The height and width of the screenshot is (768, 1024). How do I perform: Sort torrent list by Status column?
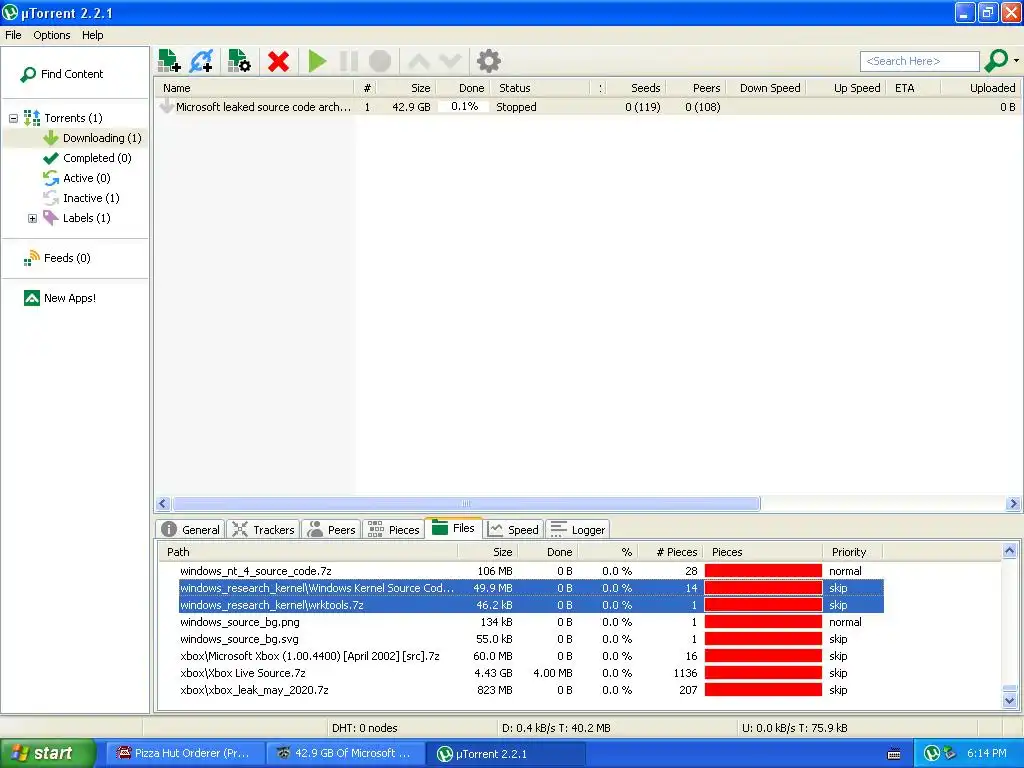click(x=540, y=88)
